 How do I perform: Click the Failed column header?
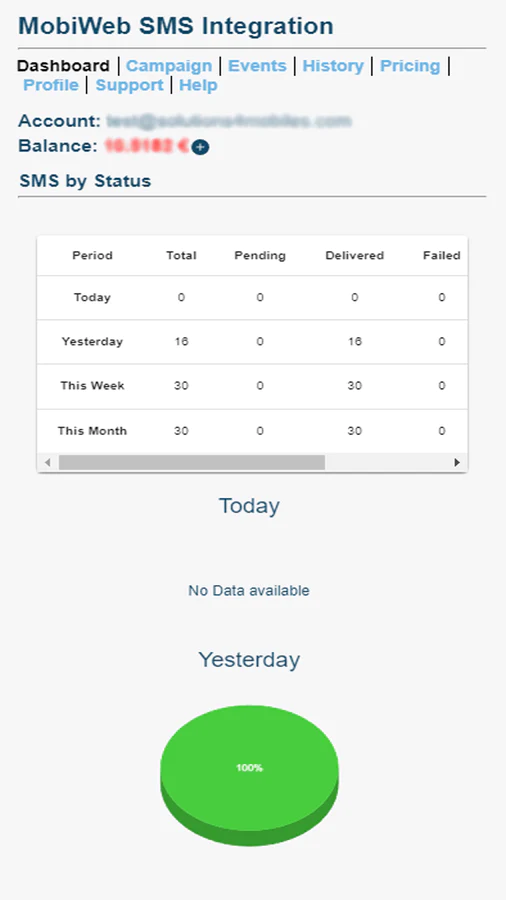[442, 255]
